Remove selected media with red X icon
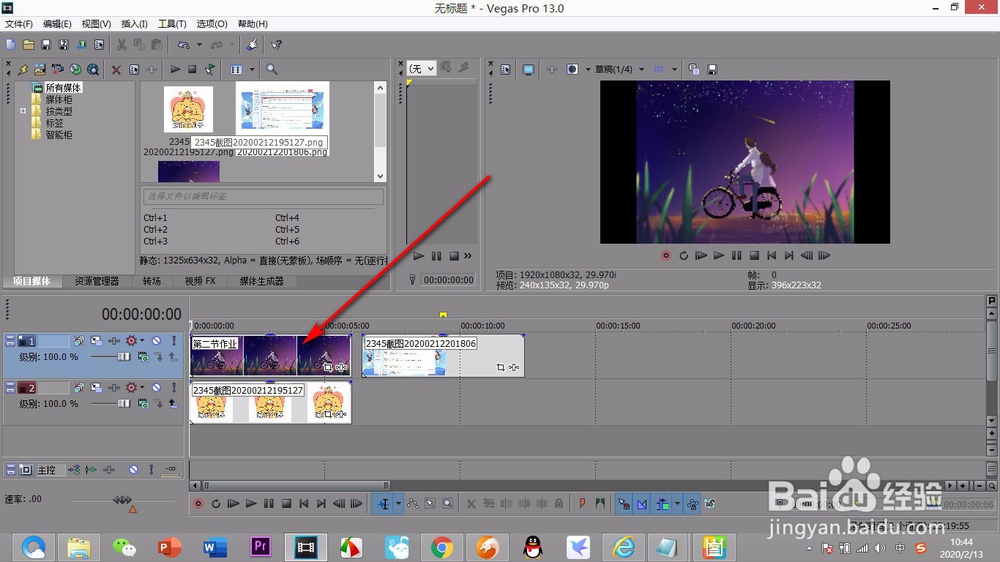Viewport: 1000px width, 562px height. pyautogui.click(x=116, y=70)
